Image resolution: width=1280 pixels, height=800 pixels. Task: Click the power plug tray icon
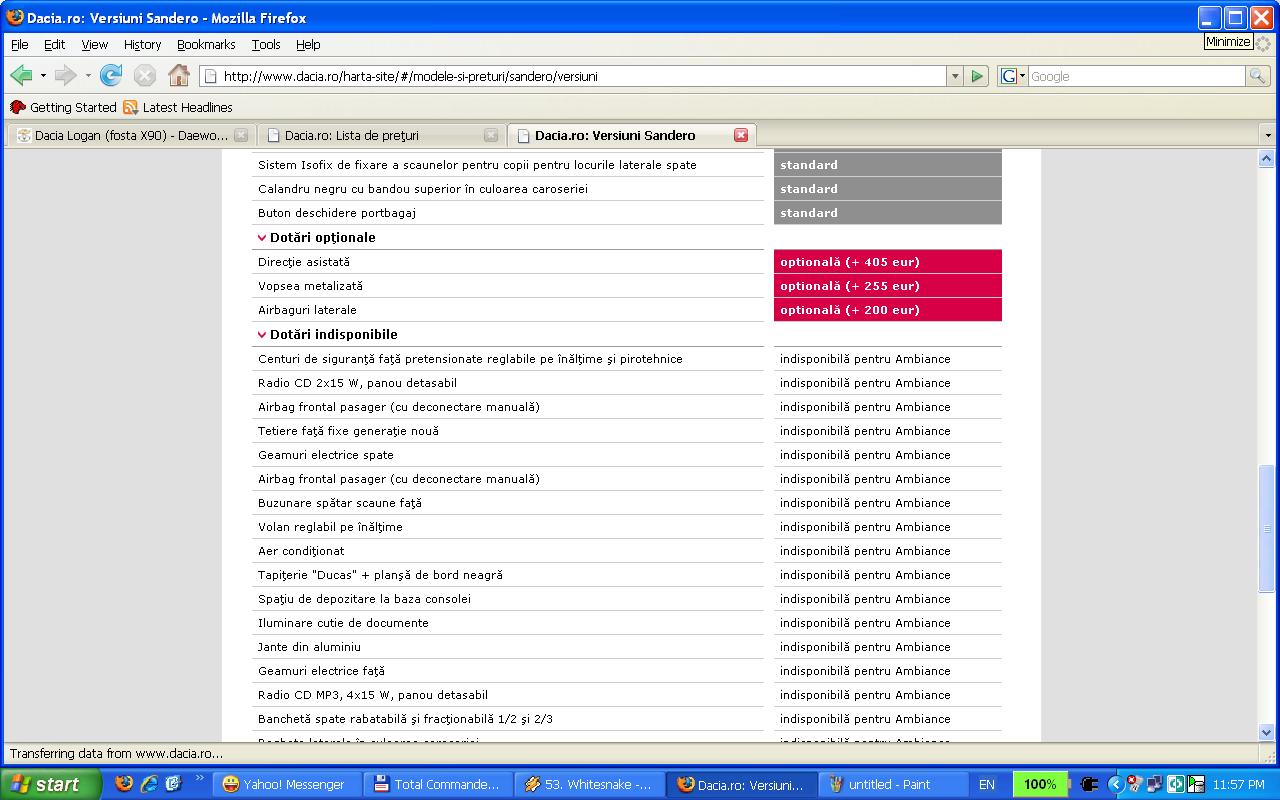pyautogui.click(x=1089, y=785)
